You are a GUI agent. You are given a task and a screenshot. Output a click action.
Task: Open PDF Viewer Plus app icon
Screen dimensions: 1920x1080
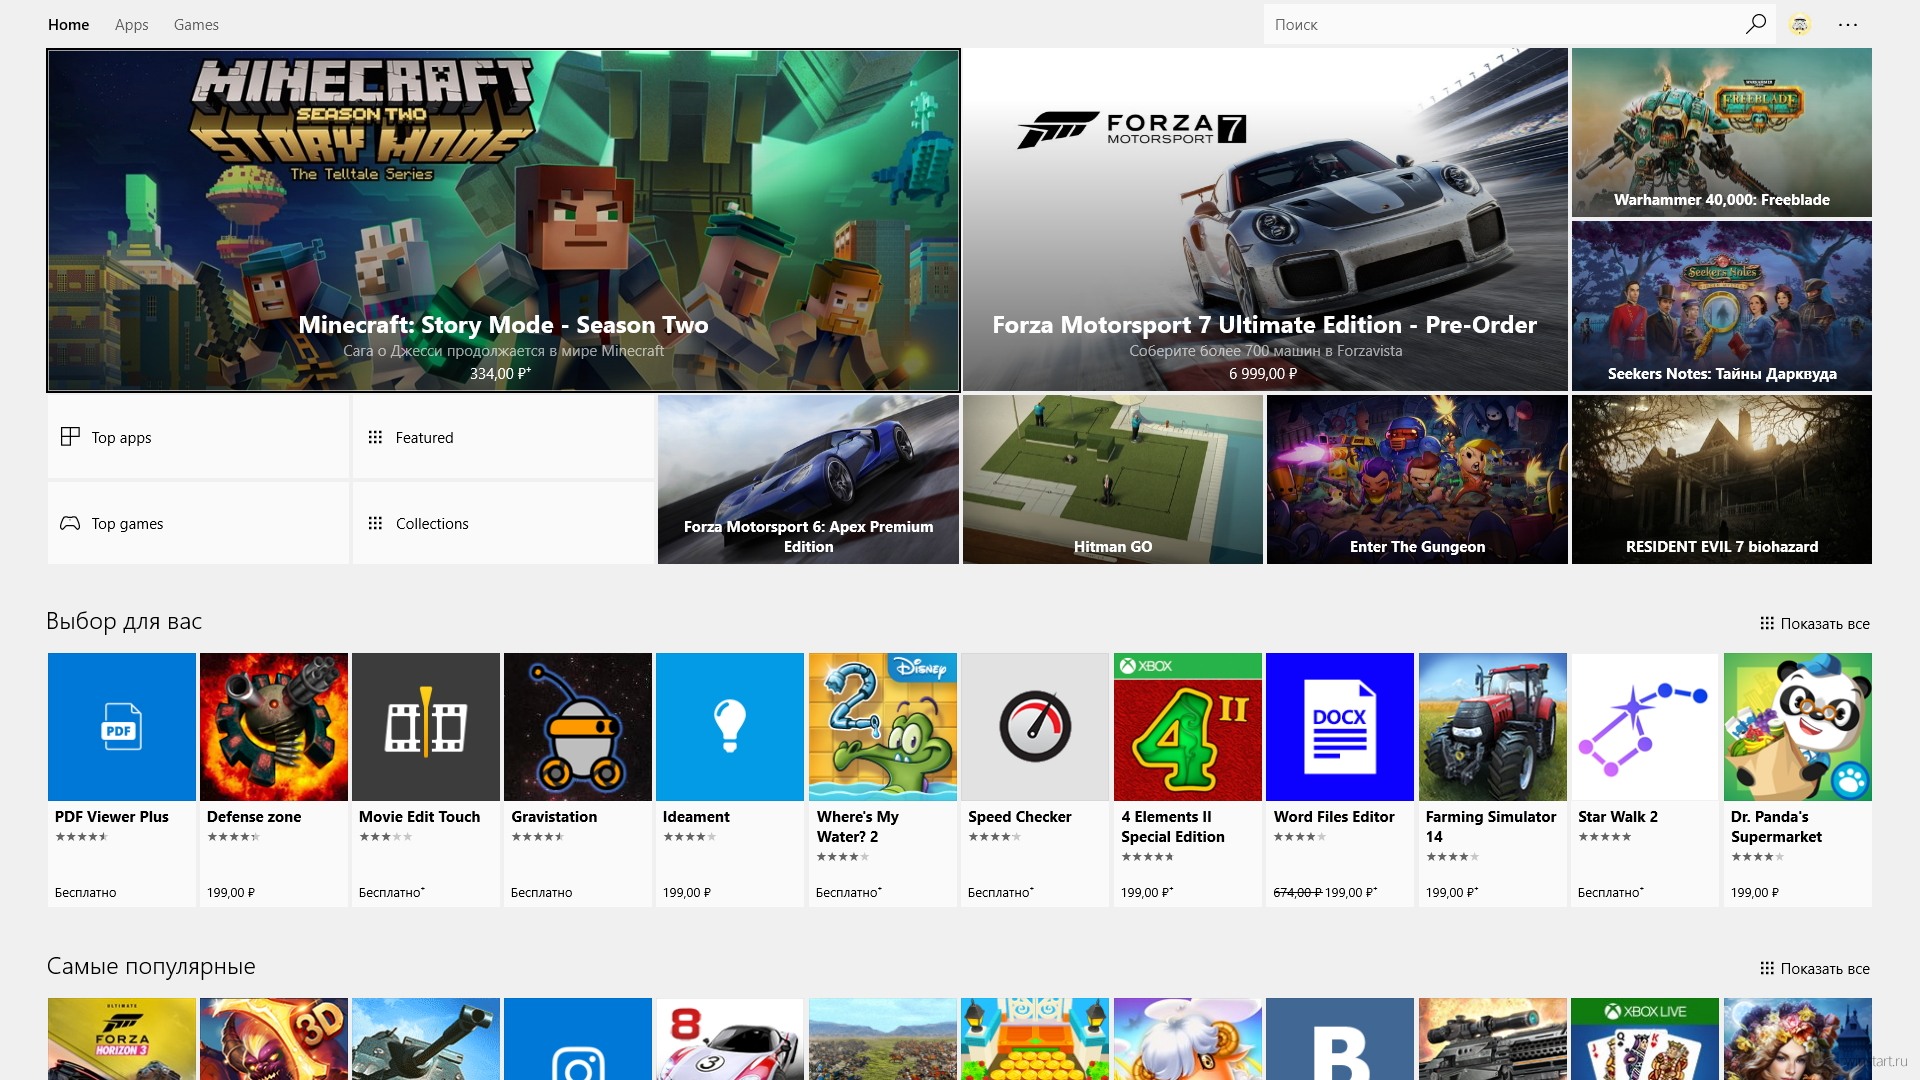(x=122, y=727)
